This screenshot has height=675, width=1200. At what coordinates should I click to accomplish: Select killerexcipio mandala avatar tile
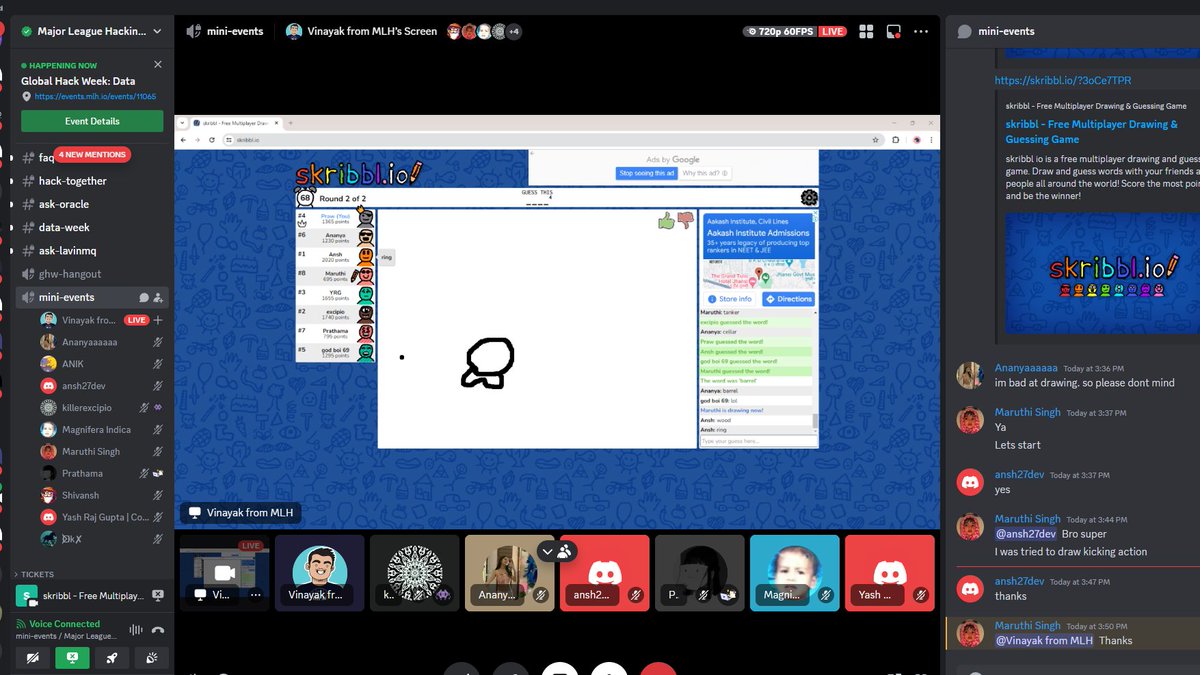tap(415, 573)
